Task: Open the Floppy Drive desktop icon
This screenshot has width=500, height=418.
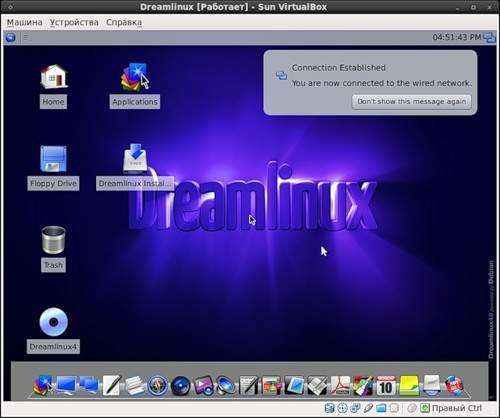Action: tap(53, 159)
